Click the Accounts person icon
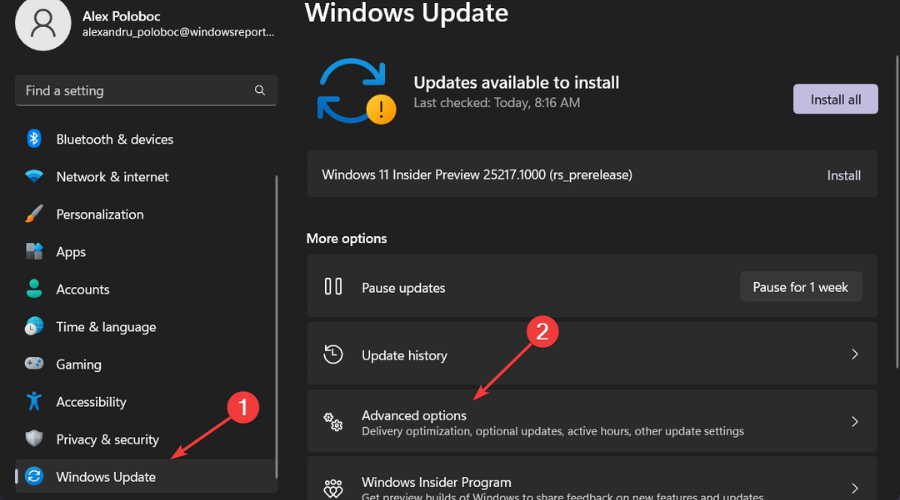The width and height of the screenshot is (900, 500). (34, 289)
